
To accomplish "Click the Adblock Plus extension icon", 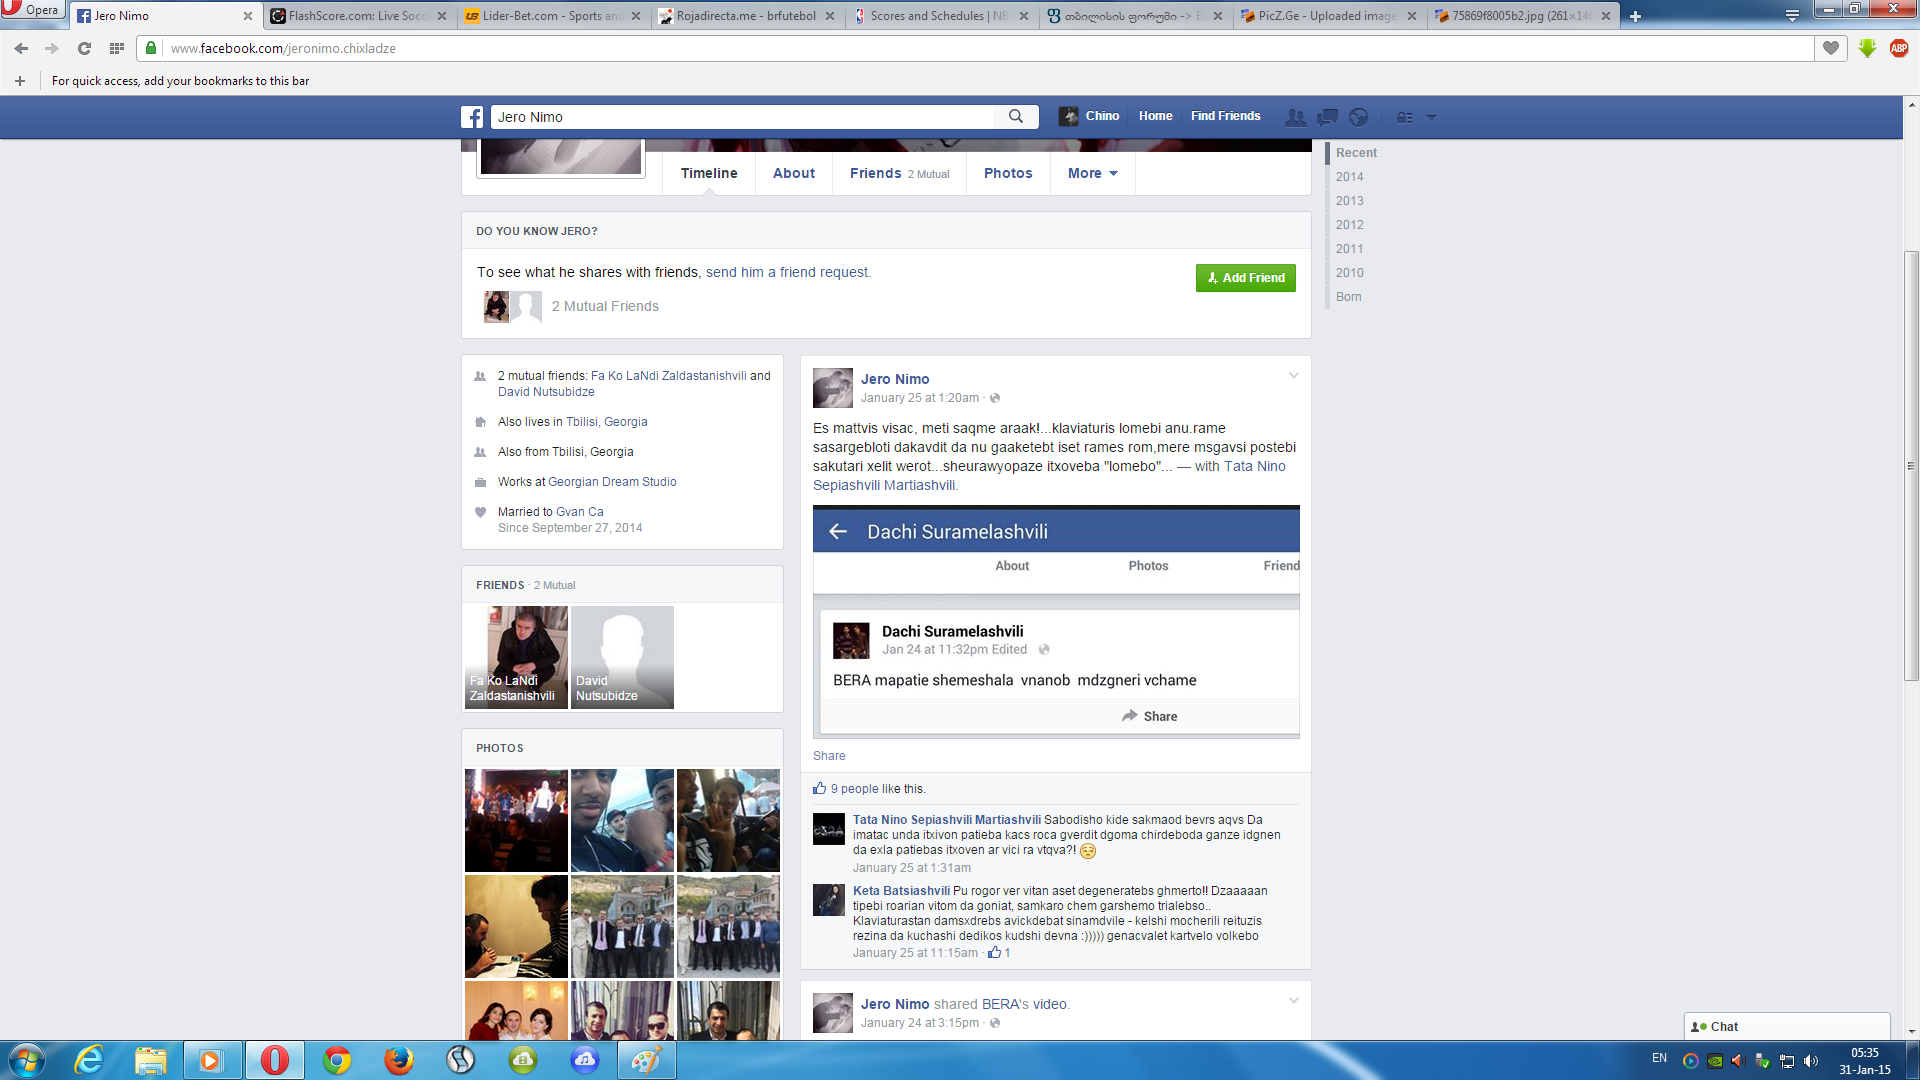I will click(x=1899, y=48).
